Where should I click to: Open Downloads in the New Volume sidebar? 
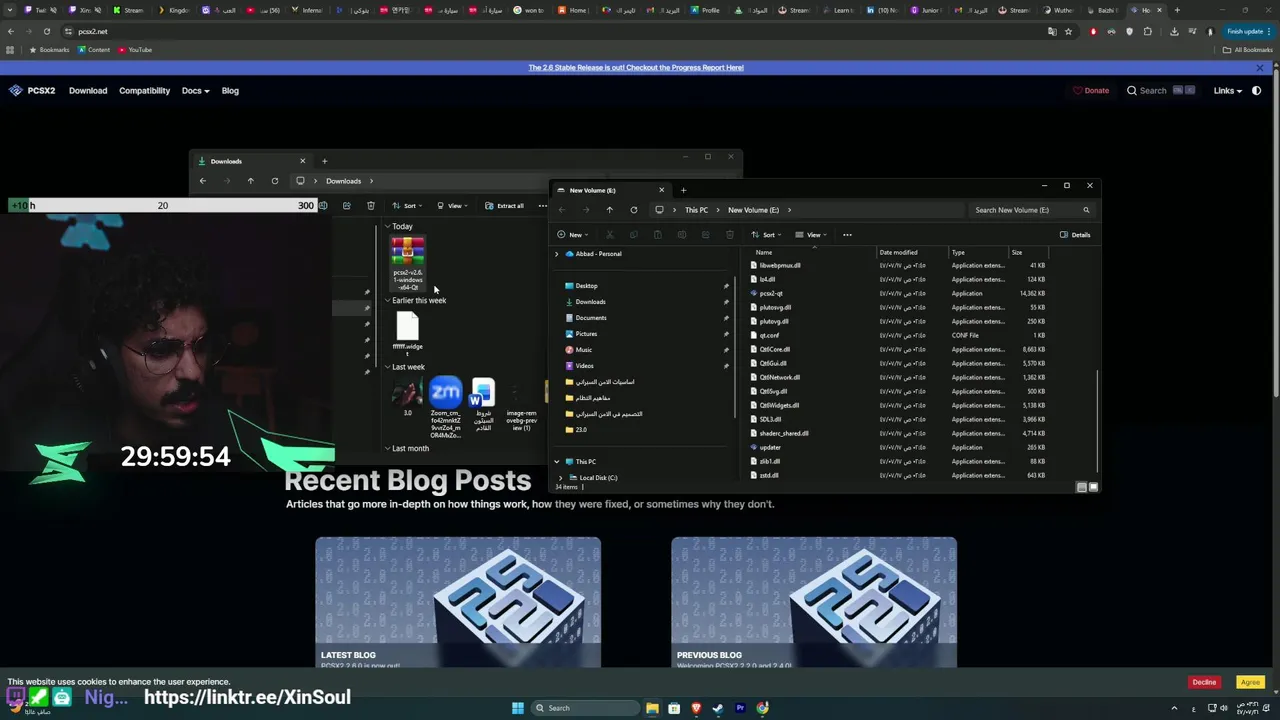pyautogui.click(x=590, y=302)
